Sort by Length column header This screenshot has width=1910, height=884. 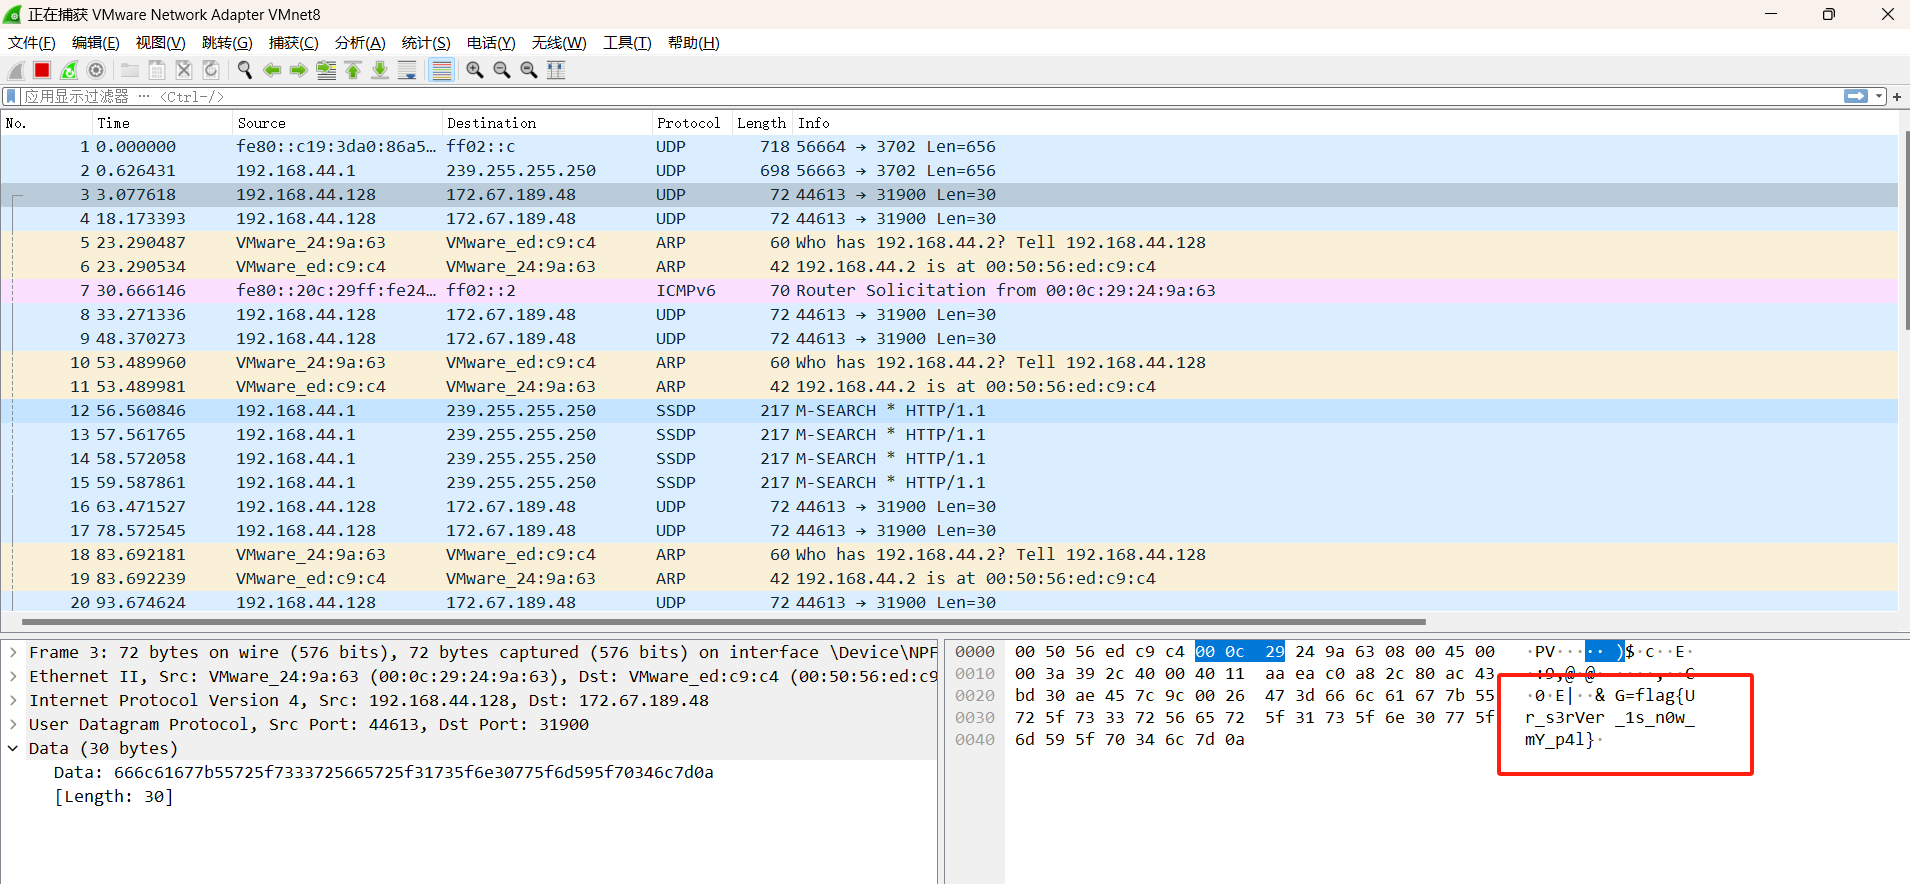tap(762, 123)
